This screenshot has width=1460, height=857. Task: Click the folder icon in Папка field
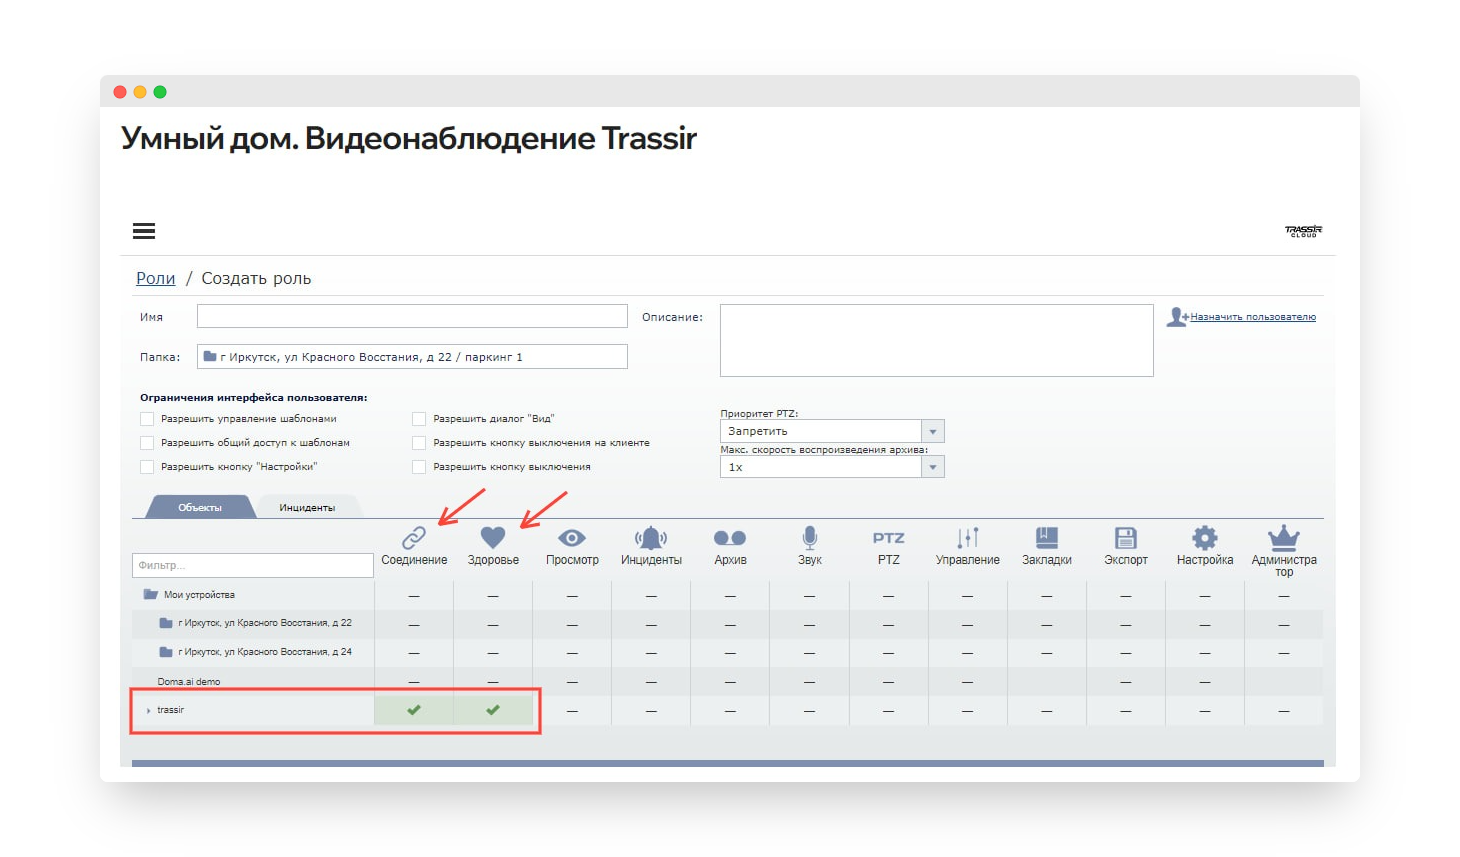210,356
